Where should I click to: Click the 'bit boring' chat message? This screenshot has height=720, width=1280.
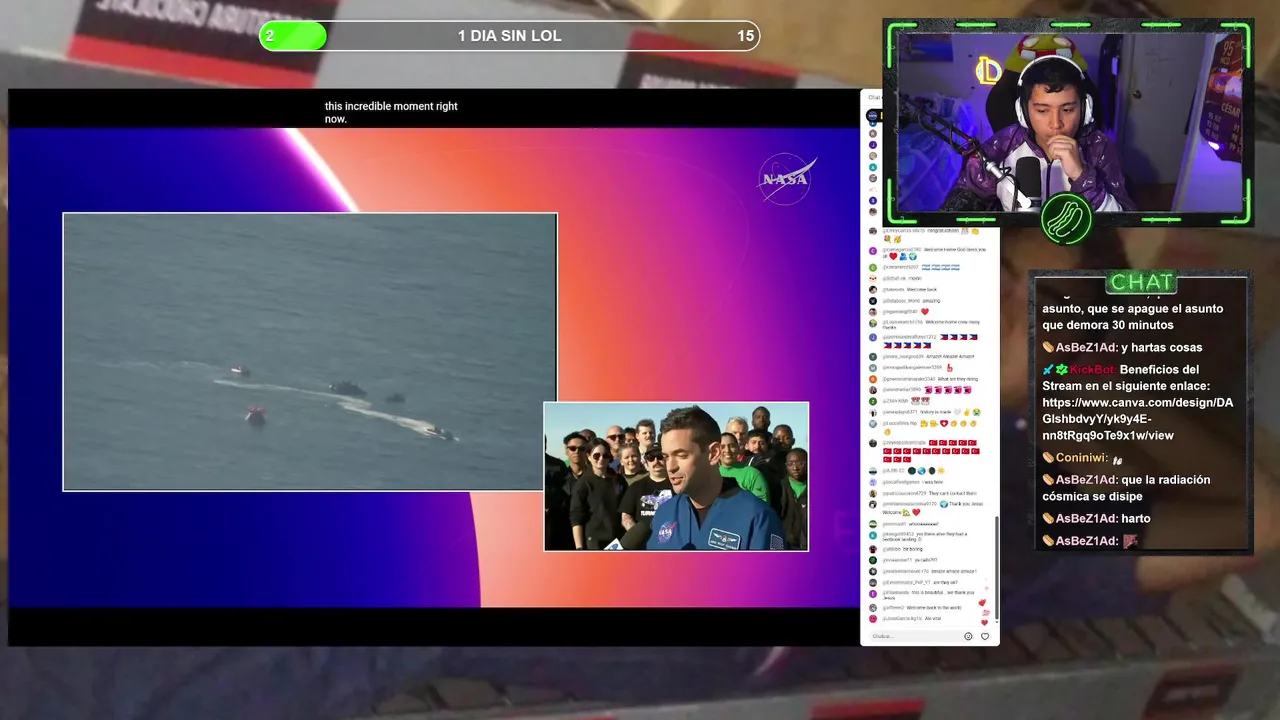point(913,549)
